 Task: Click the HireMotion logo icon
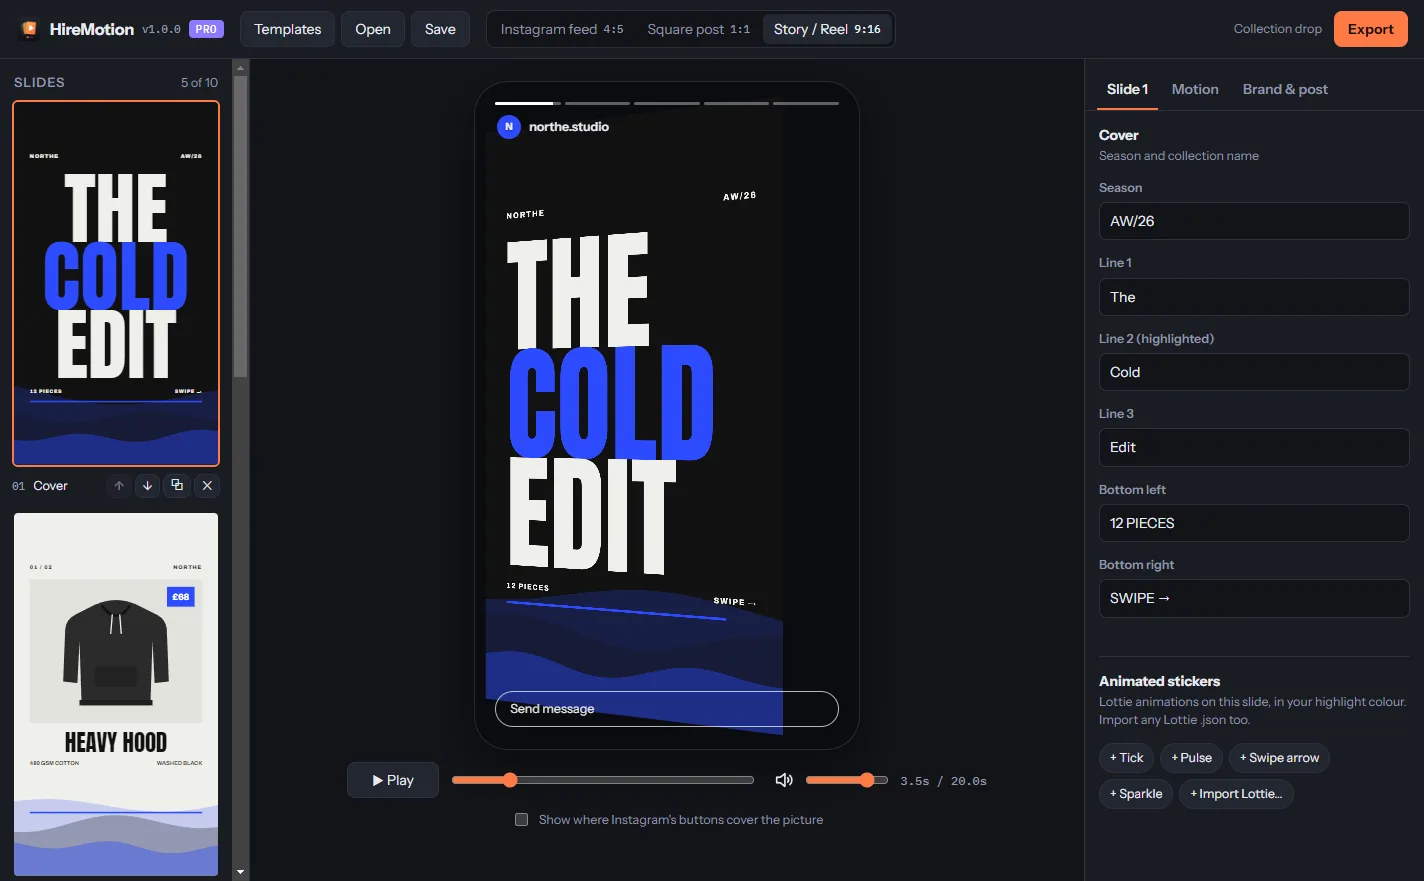[29, 29]
